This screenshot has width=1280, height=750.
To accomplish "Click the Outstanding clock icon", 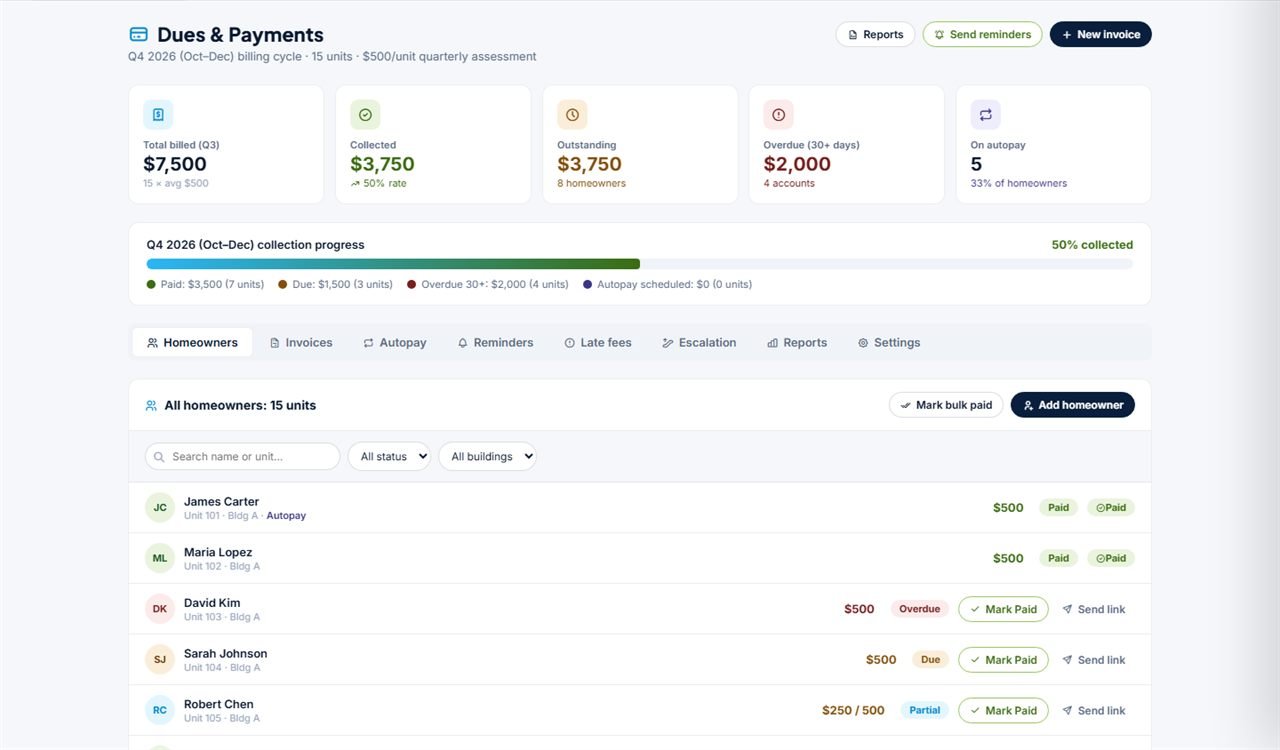I will [572, 115].
